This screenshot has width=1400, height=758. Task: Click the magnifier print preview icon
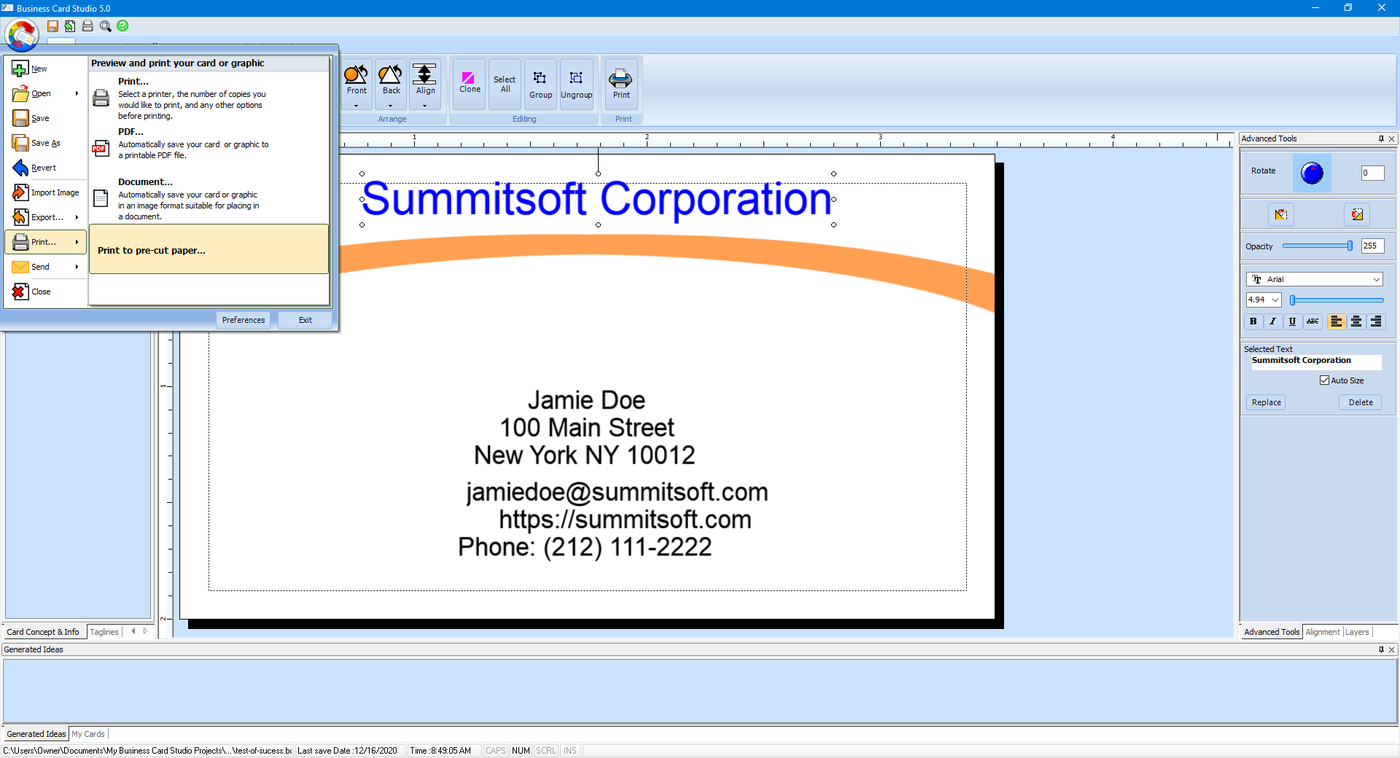pos(105,26)
